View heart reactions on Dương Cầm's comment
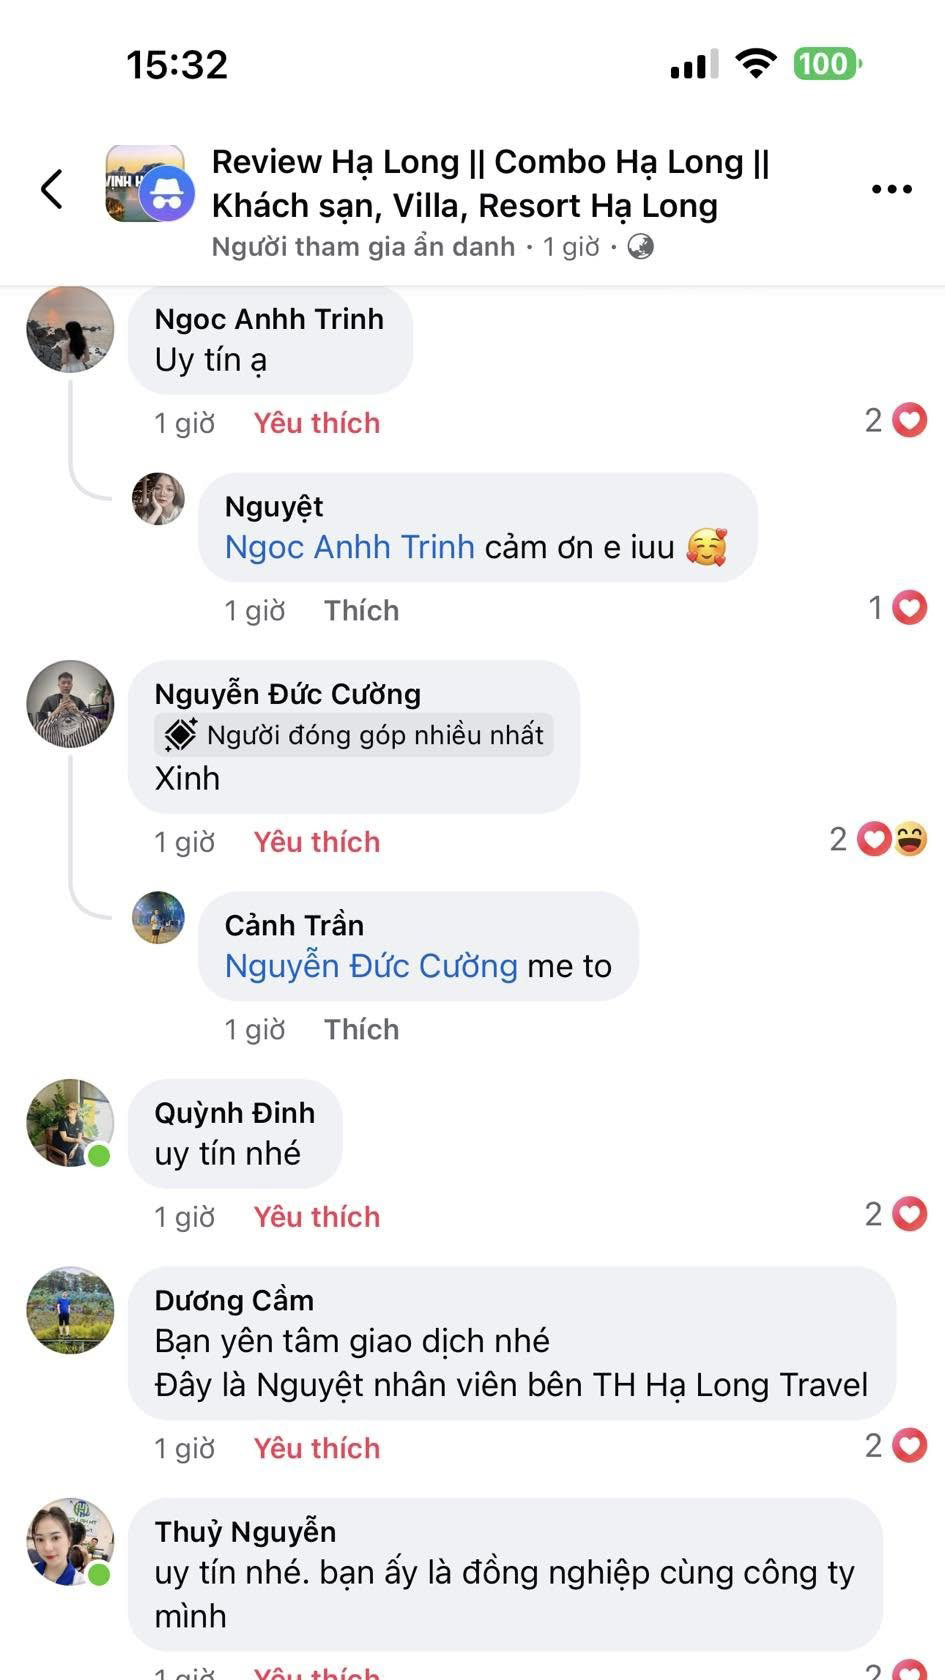Image resolution: width=945 pixels, height=1680 pixels. click(896, 1445)
